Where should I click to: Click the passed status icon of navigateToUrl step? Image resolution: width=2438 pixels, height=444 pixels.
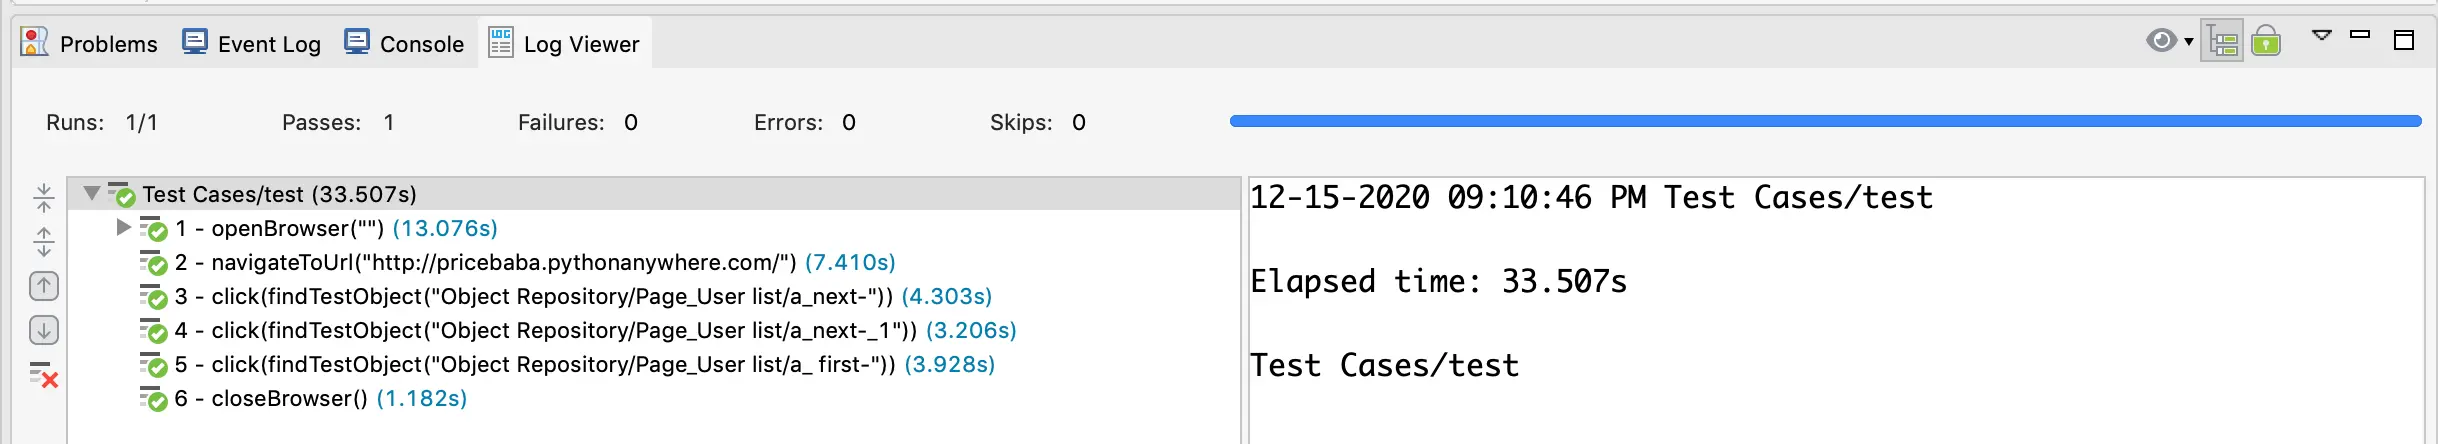153,263
